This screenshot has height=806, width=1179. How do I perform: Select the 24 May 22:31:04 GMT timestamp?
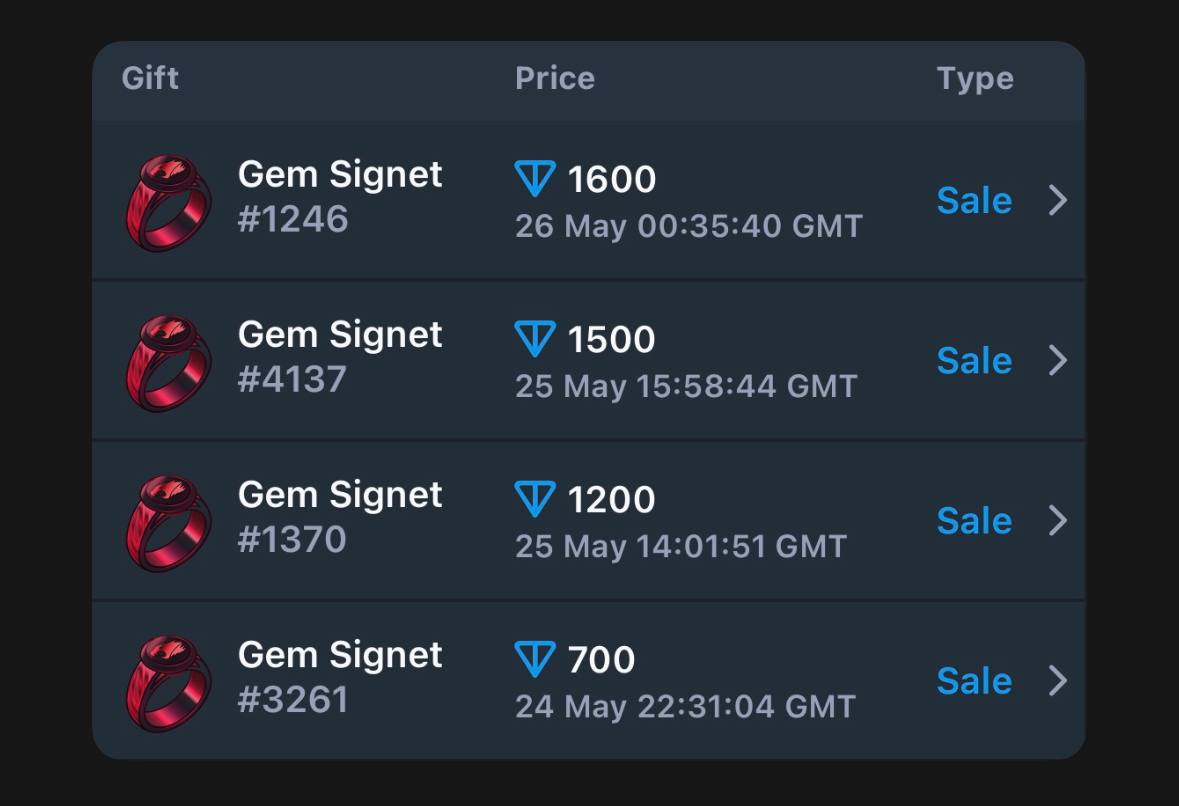click(685, 707)
